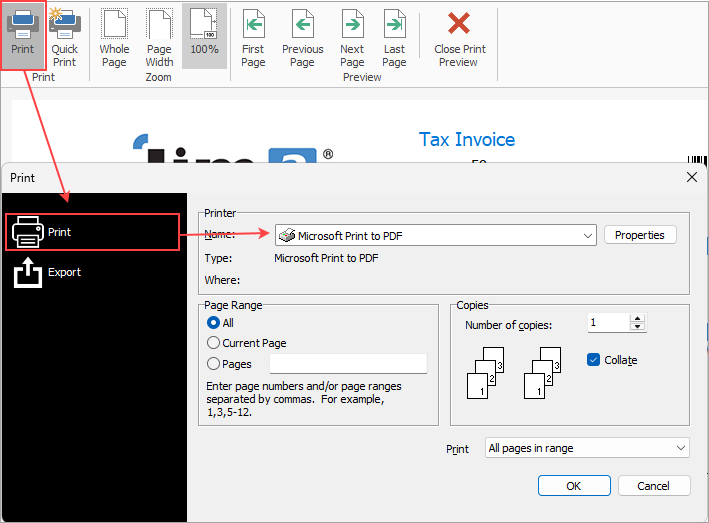Close Print Preview
This screenshot has width=709, height=523.
coord(459,38)
